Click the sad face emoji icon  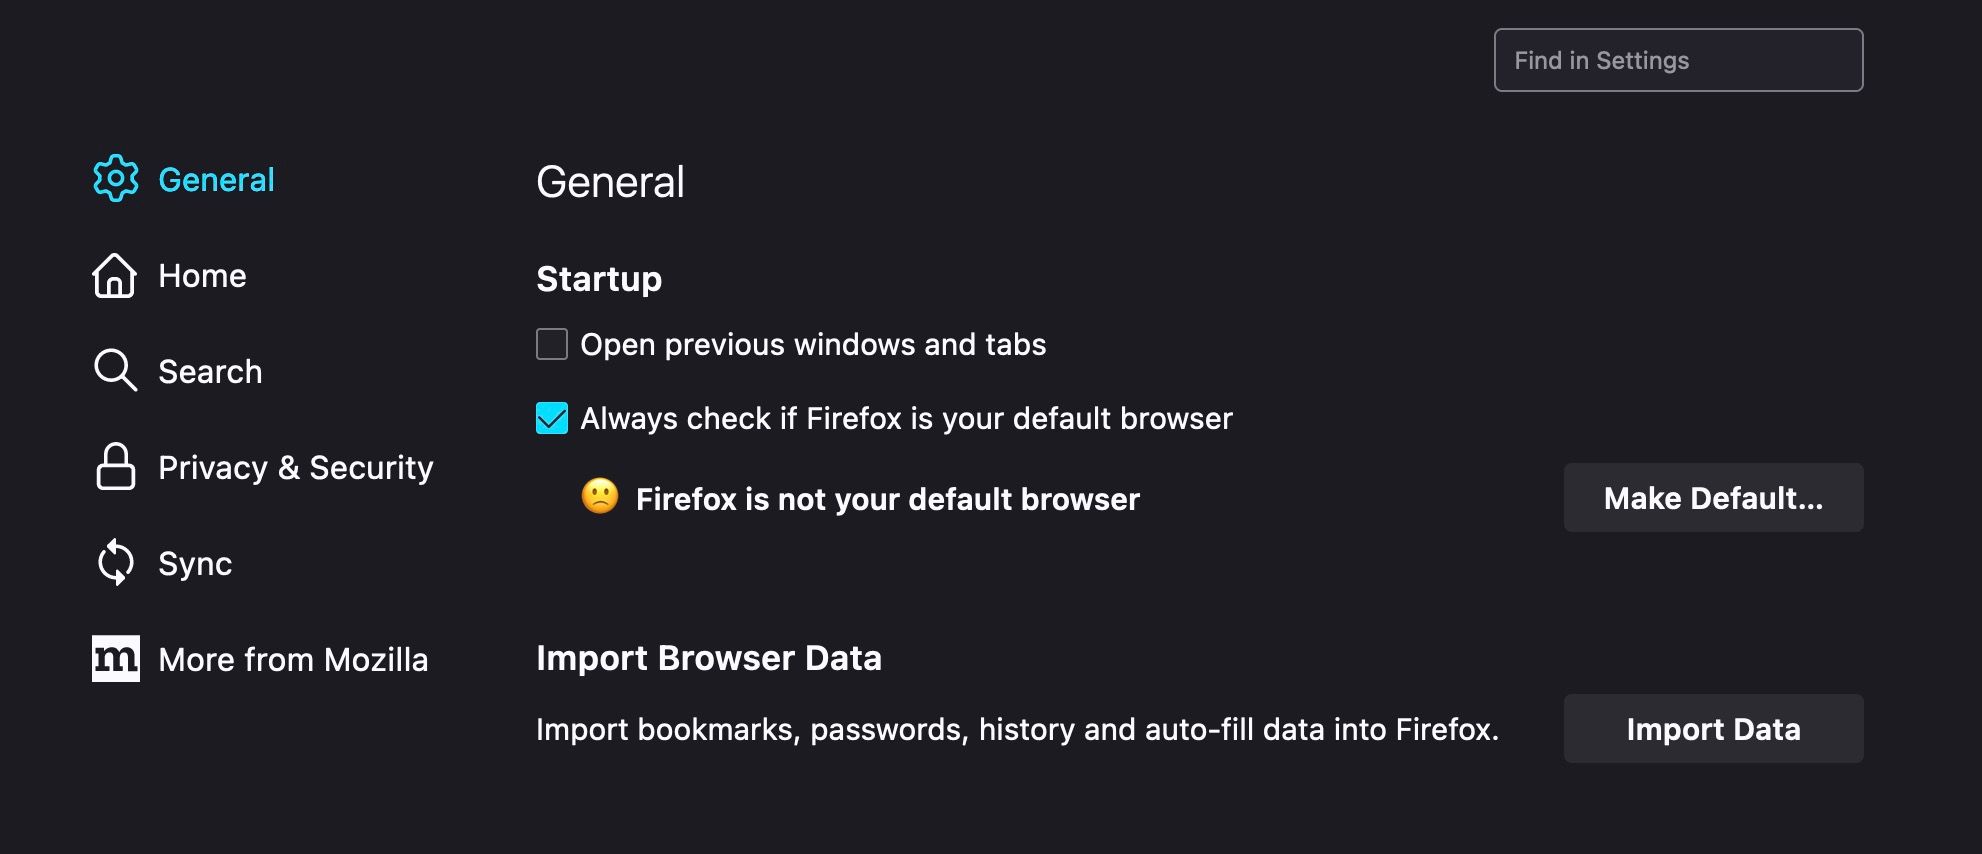pos(600,496)
